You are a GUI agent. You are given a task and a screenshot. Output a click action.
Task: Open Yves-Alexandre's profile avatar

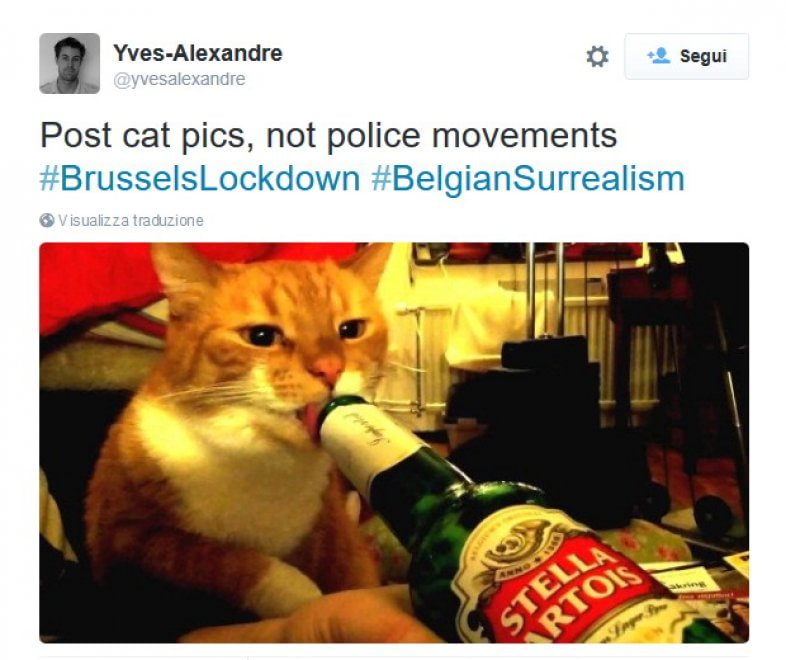coord(70,64)
